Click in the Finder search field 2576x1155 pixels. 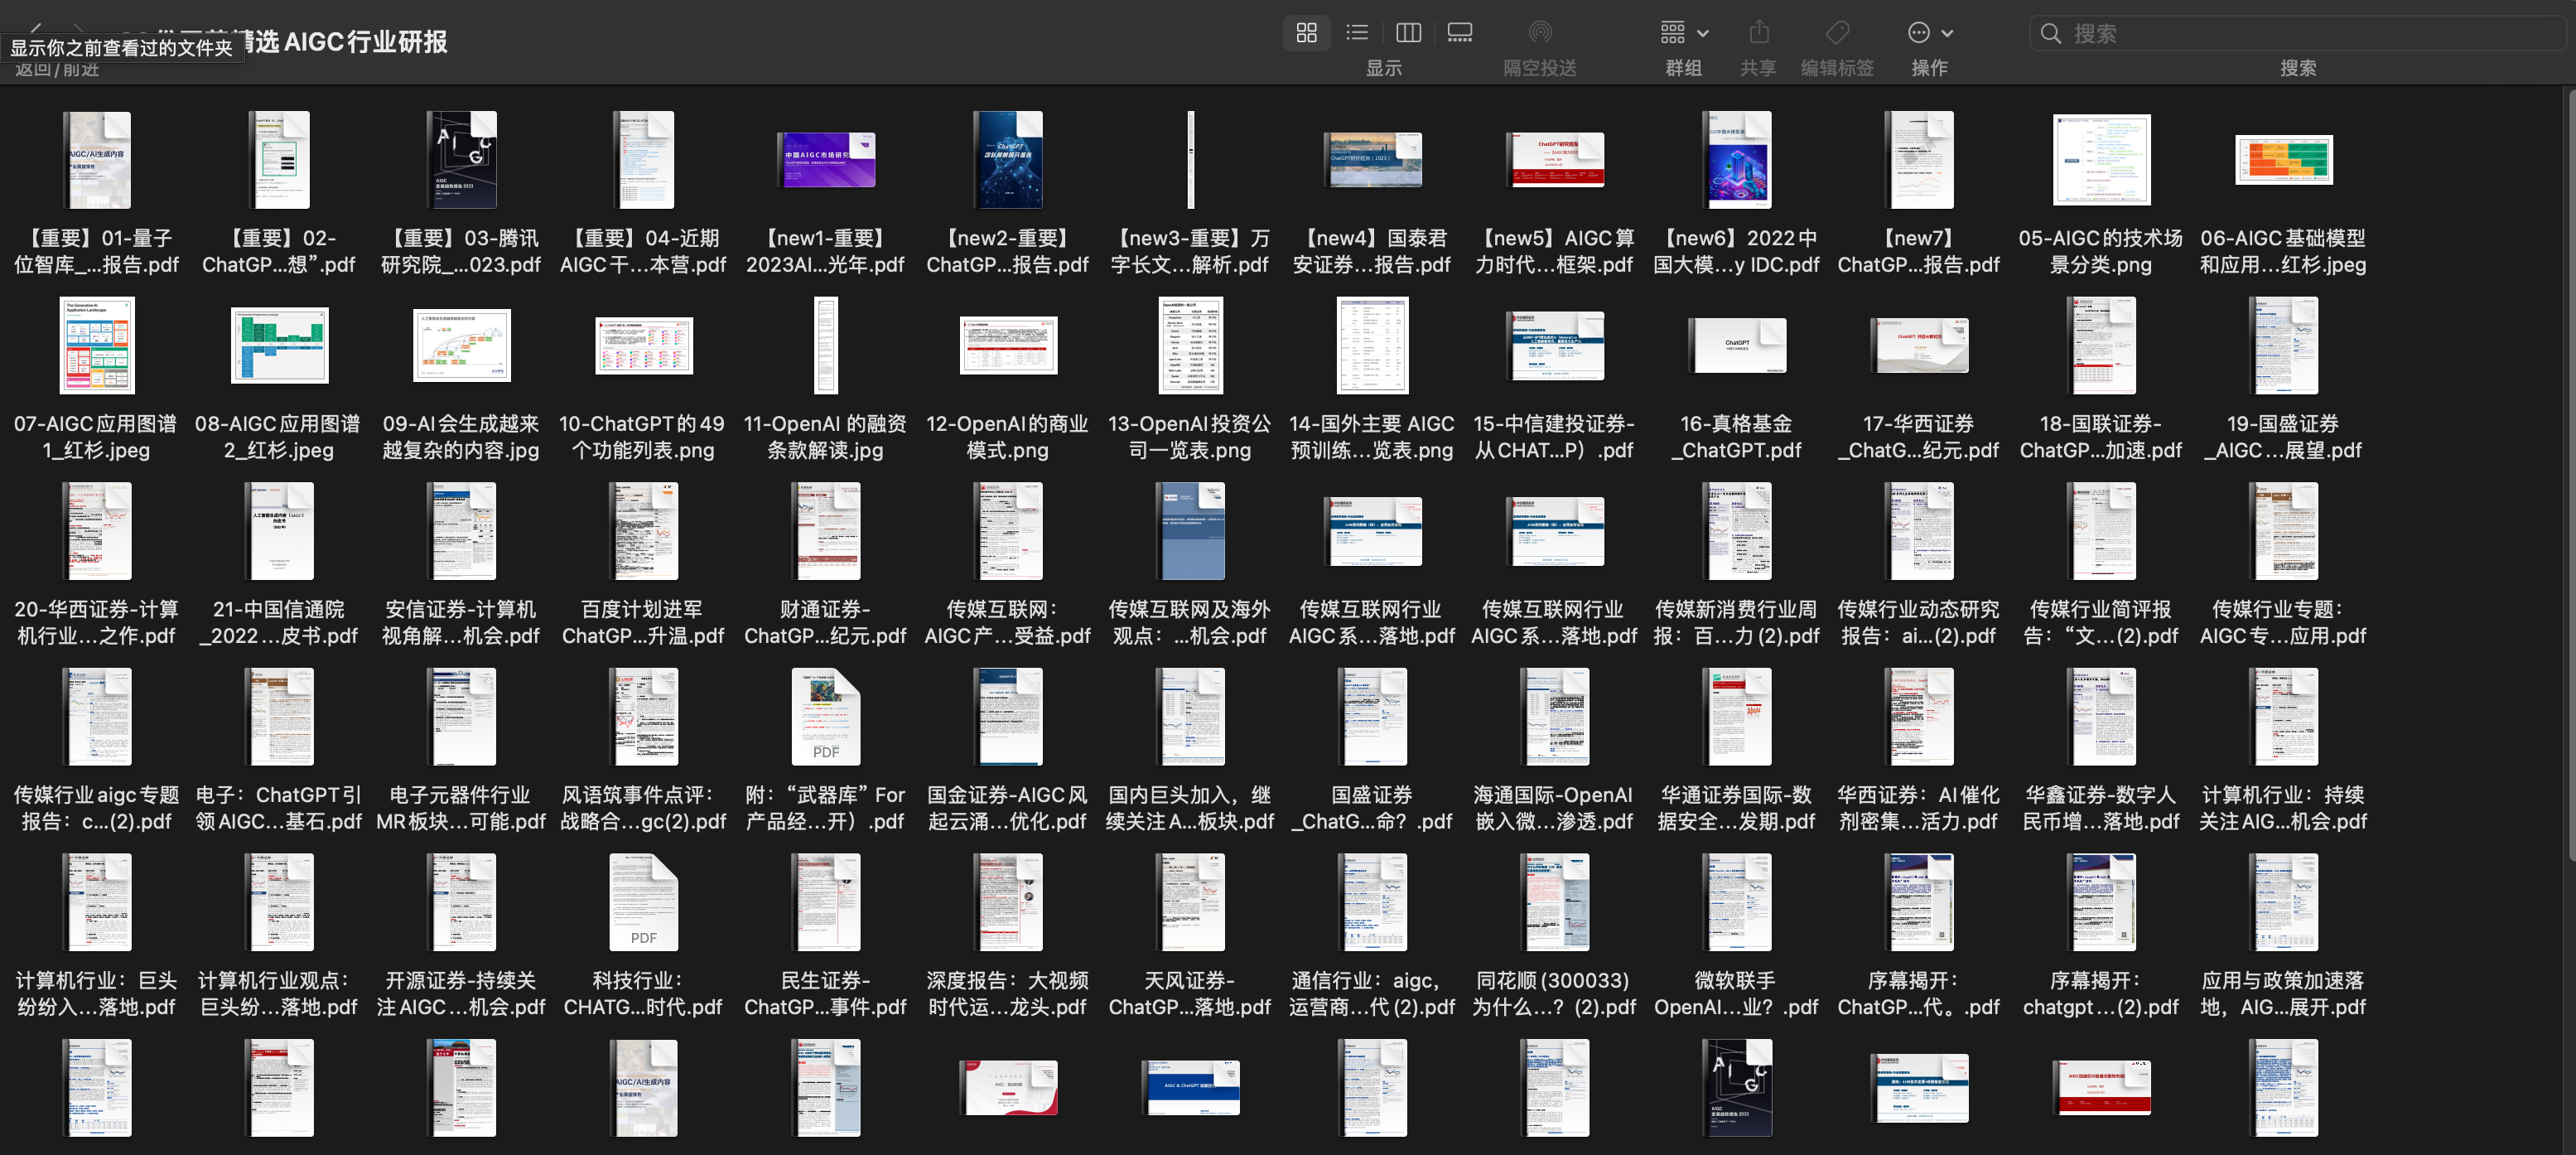click(2298, 33)
